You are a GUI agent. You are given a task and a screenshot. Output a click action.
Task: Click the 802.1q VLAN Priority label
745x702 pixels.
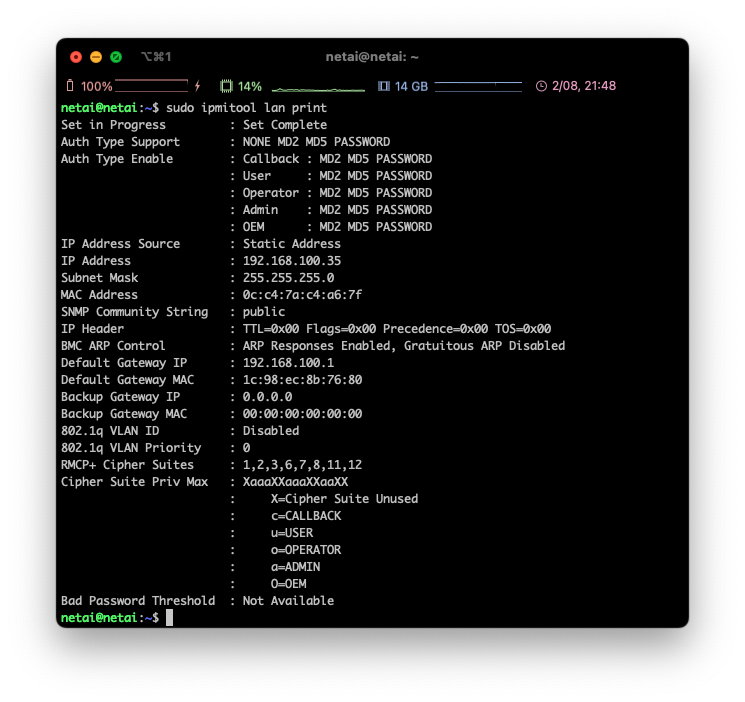[x=131, y=448]
